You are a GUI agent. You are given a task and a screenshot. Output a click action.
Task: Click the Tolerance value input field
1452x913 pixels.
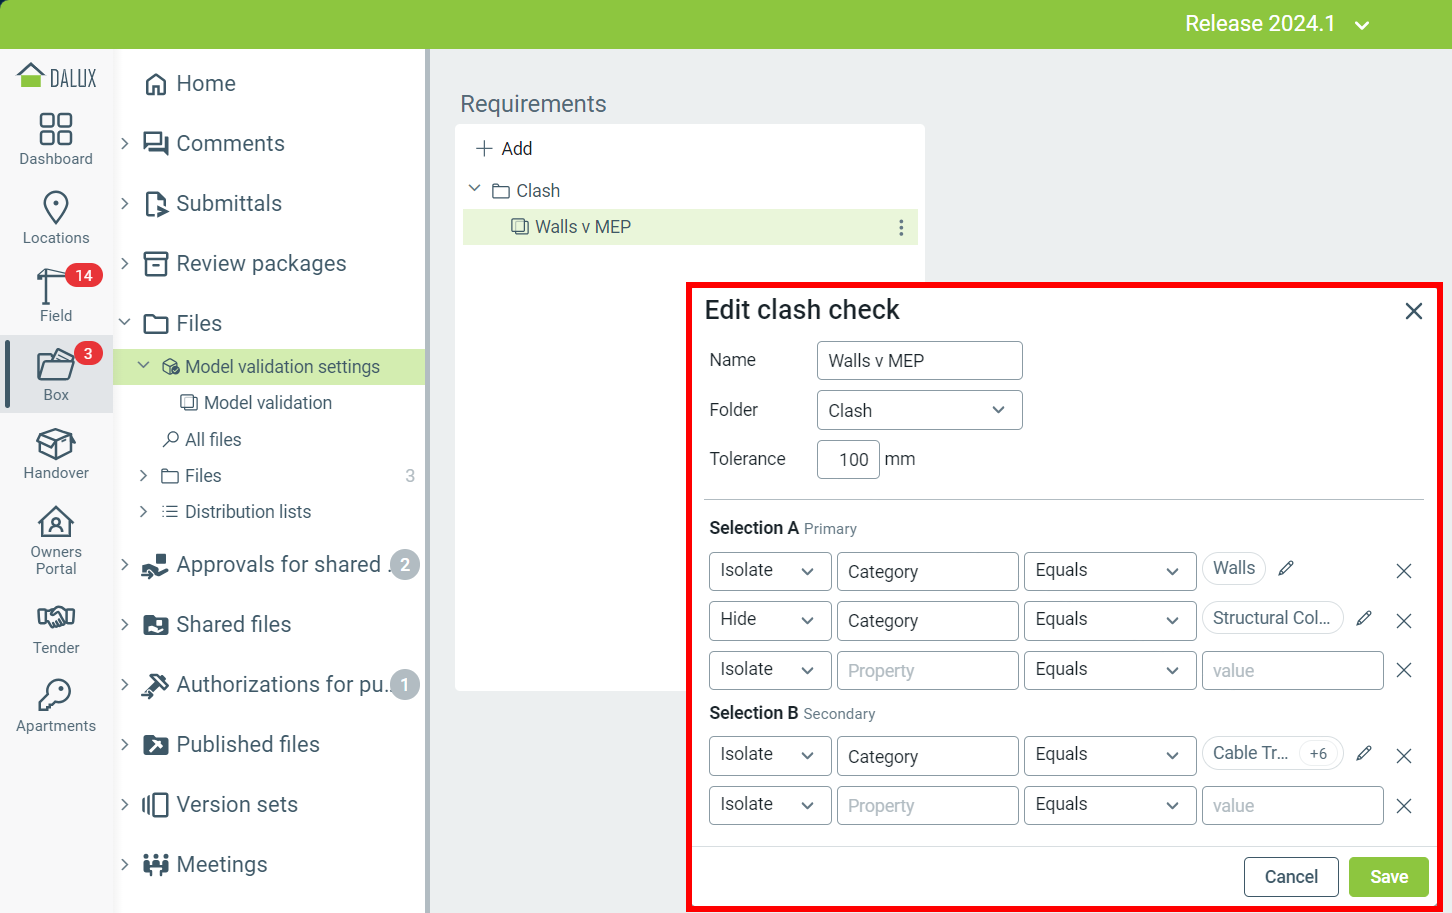(x=848, y=460)
